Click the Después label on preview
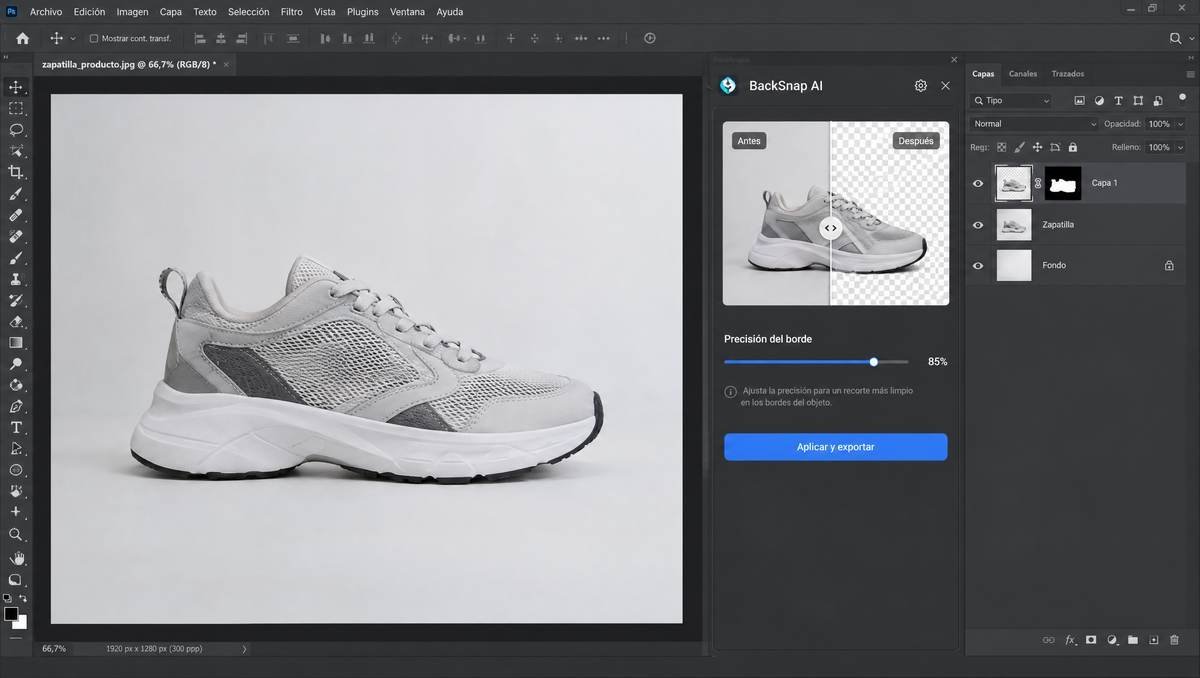The height and width of the screenshot is (678, 1200). pyautogui.click(x=916, y=141)
